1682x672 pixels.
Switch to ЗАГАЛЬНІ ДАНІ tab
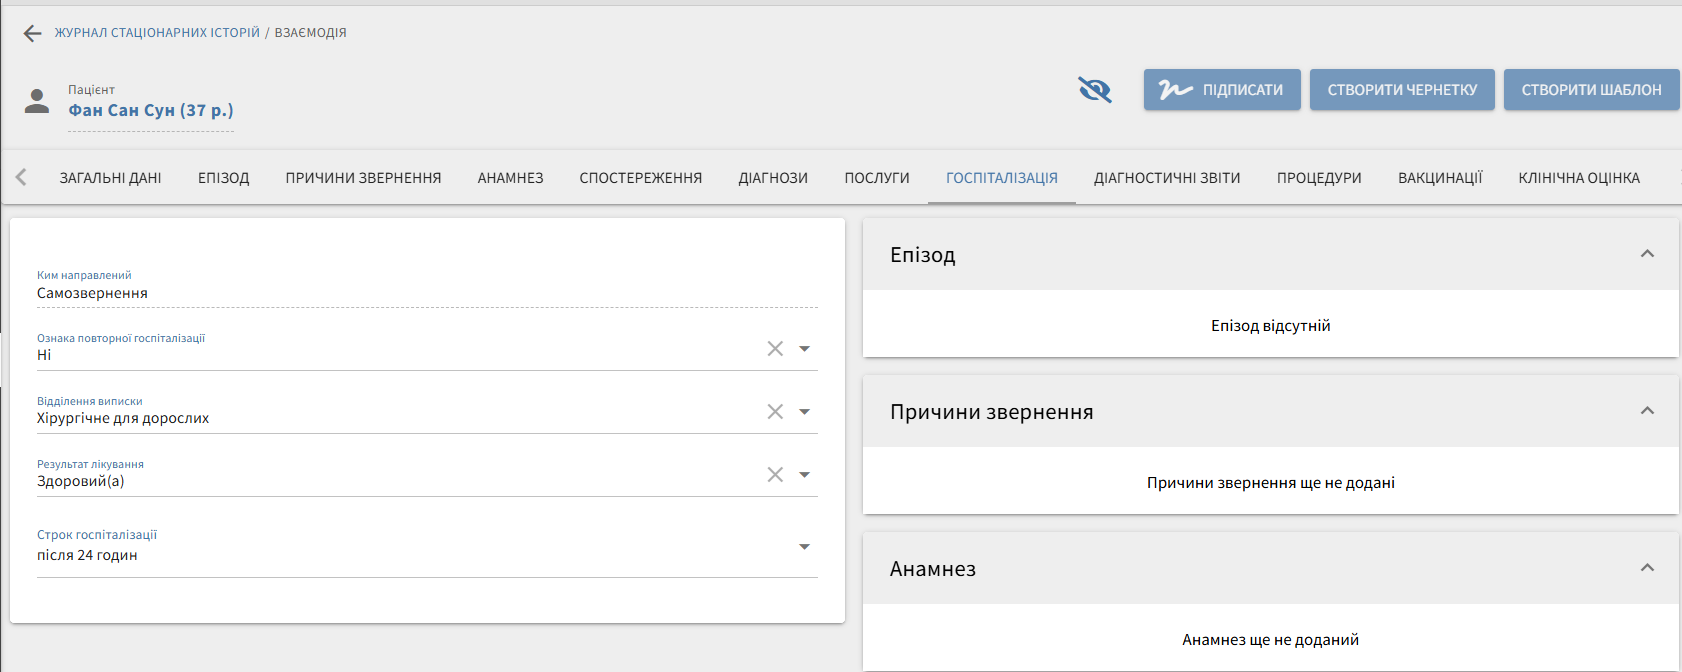[110, 178]
